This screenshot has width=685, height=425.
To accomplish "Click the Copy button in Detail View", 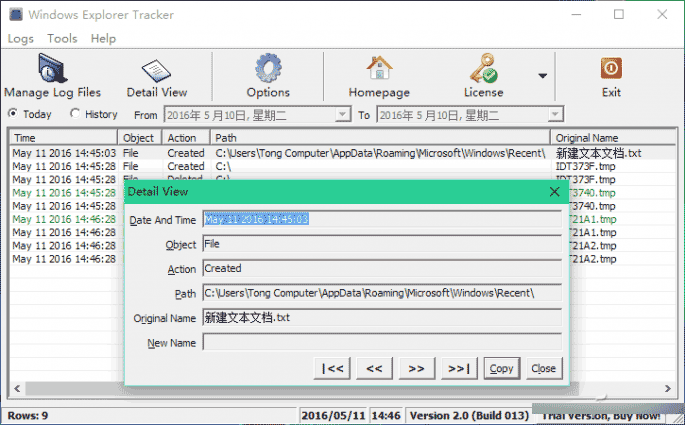I will (502, 368).
